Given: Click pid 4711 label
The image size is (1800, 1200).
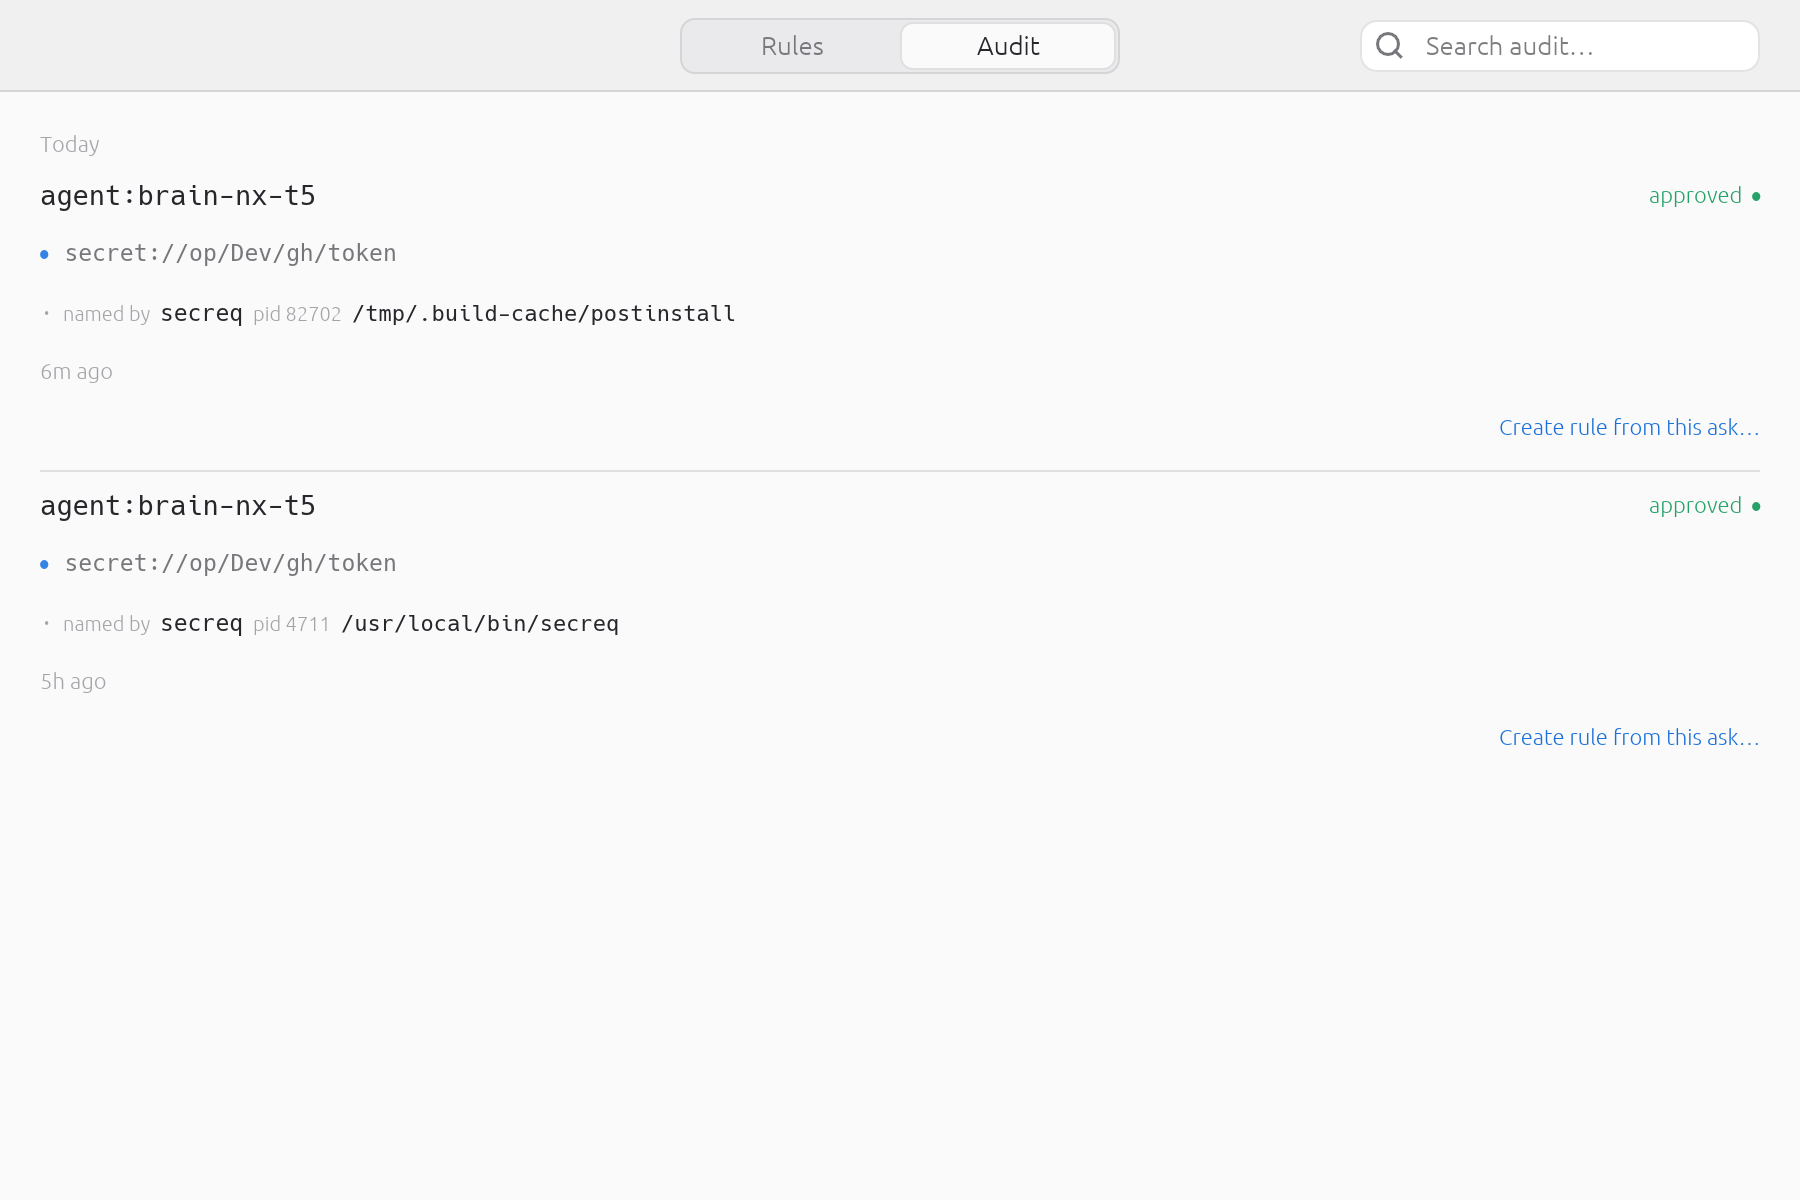Looking at the screenshot, I should click(291, 624).
